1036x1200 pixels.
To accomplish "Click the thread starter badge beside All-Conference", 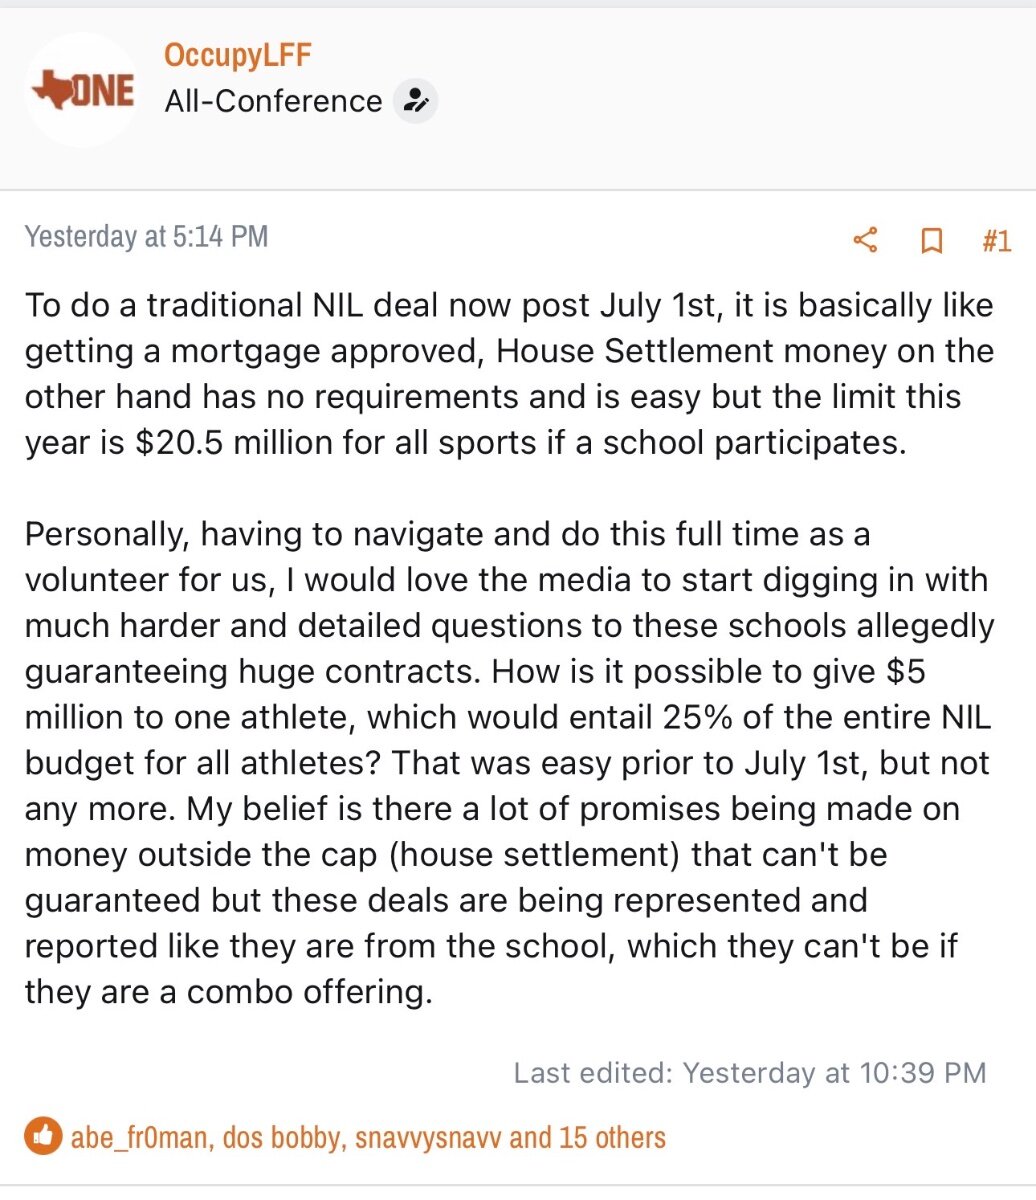I will (x=415, y=101).
